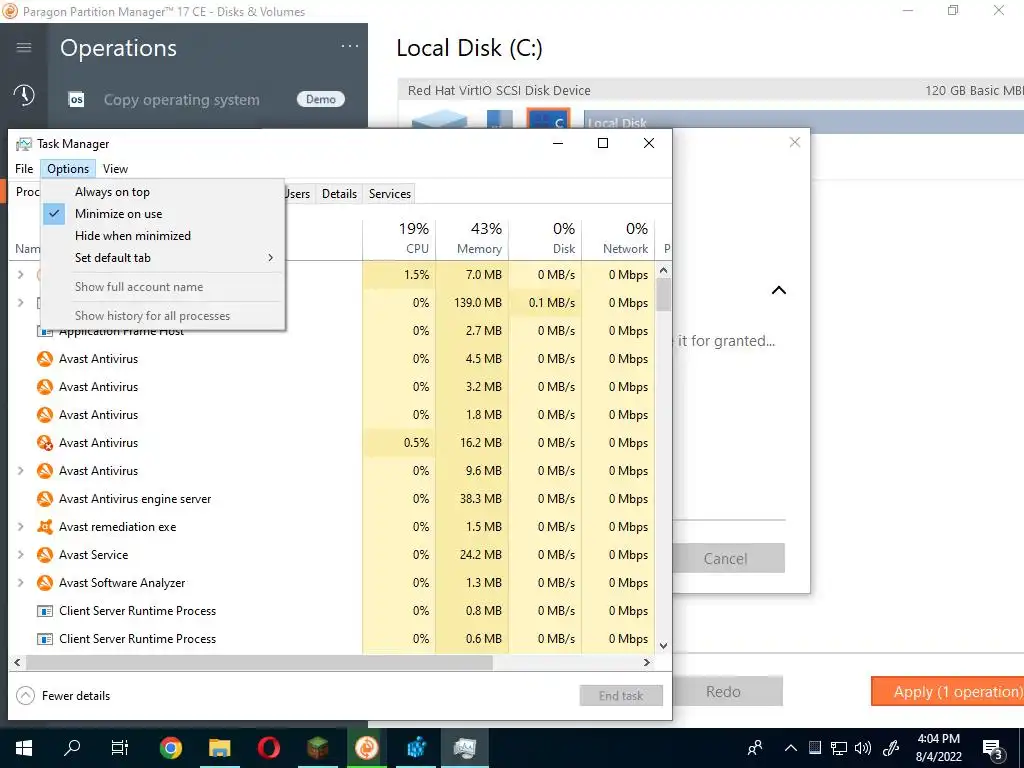Select the Avast remediation exe process

click(331, 527)
